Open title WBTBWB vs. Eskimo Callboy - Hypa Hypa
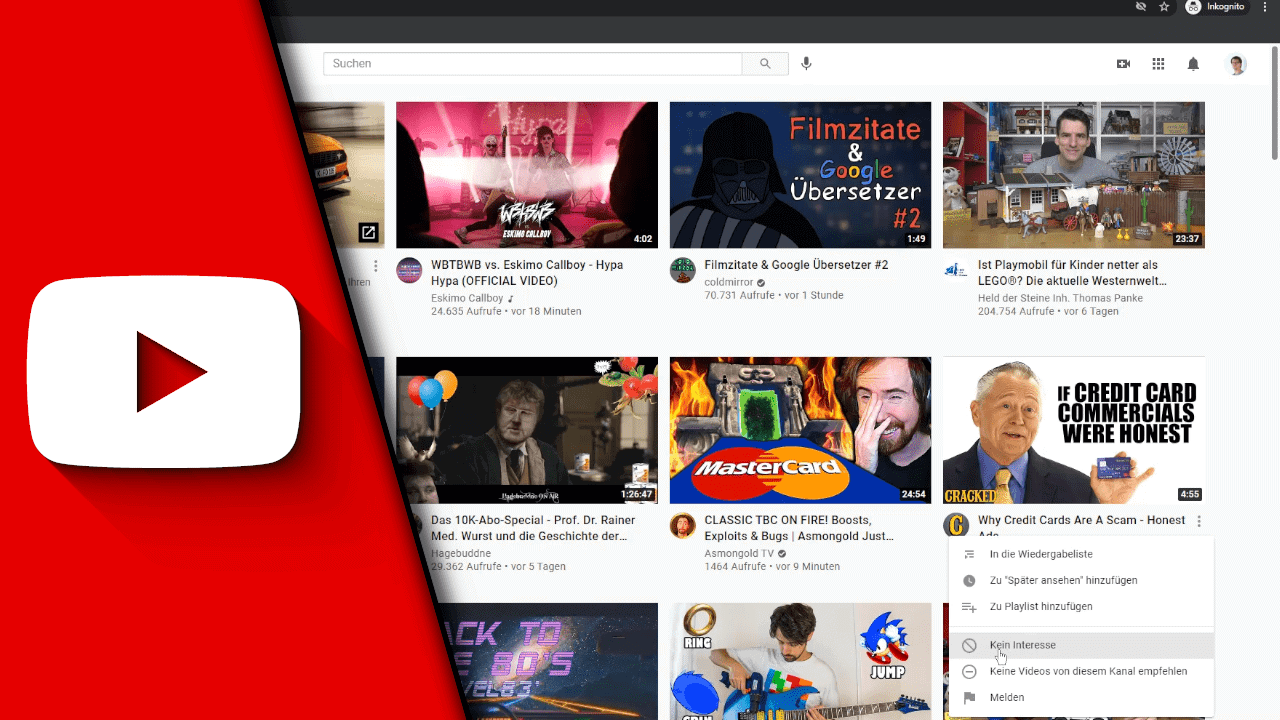This screenshot has width=1280, height=720. [527, 273]
